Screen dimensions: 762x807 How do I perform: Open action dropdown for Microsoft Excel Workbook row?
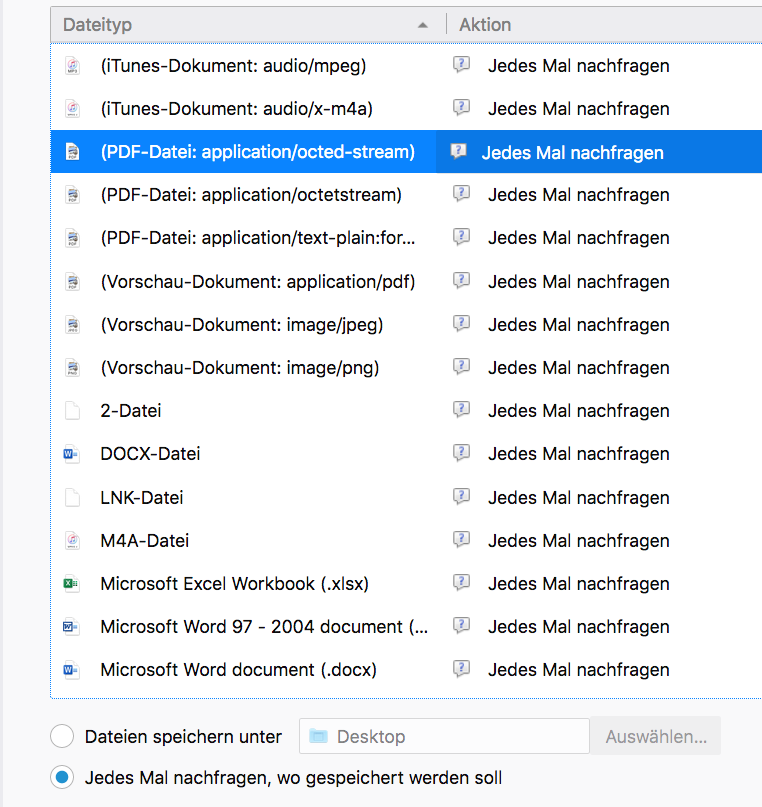(578, 584)
